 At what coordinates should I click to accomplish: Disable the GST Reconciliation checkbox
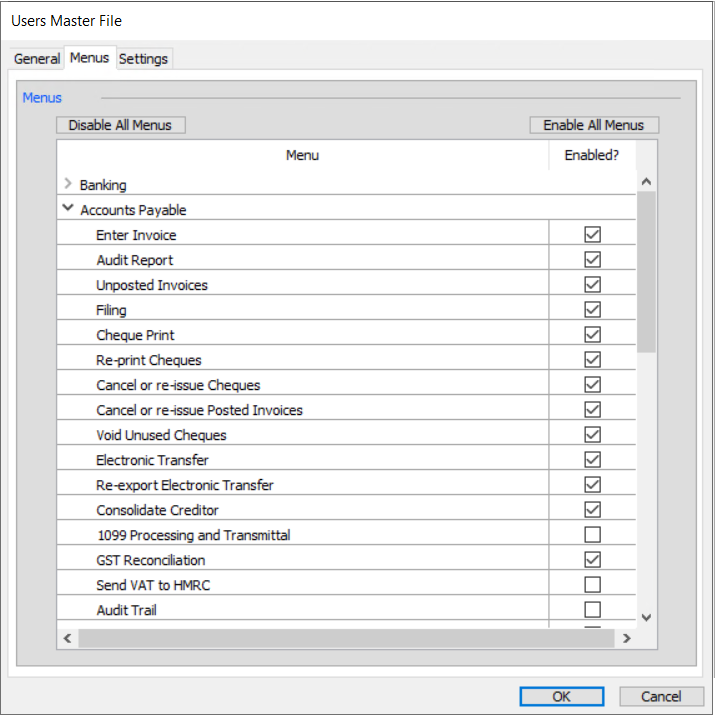tap(592, 559)
